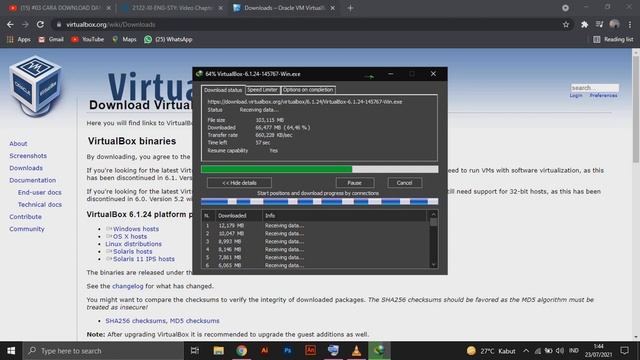
Task: Click the OS X hosts link
Action: tap(130, 236)
